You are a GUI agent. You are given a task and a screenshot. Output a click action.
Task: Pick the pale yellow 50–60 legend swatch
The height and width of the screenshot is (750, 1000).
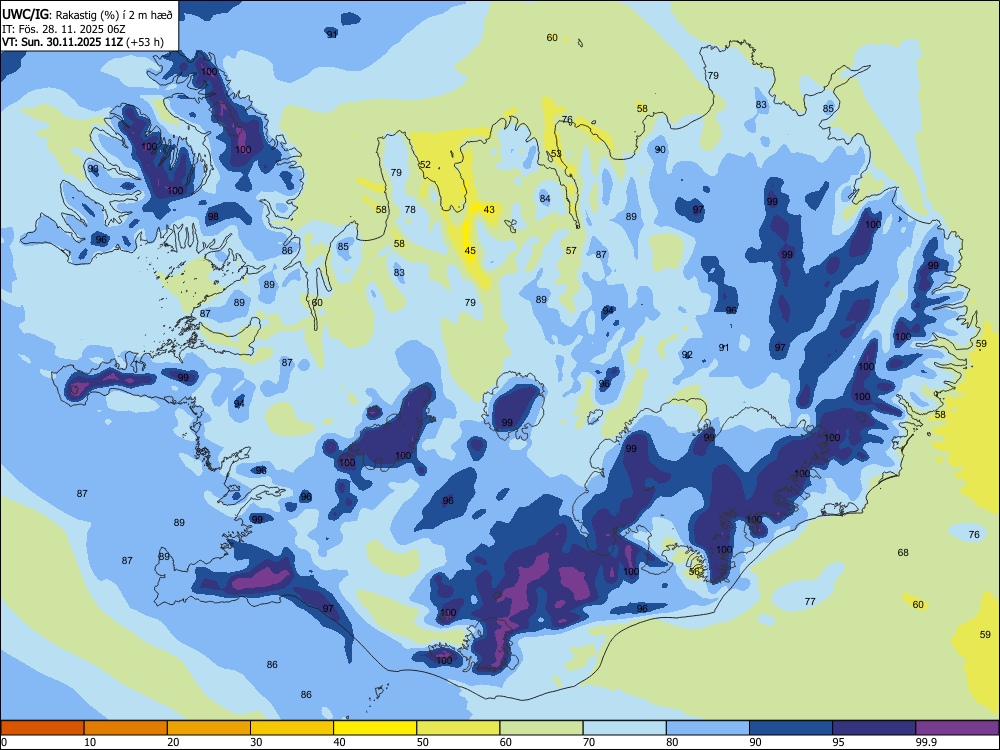point(458,728)
